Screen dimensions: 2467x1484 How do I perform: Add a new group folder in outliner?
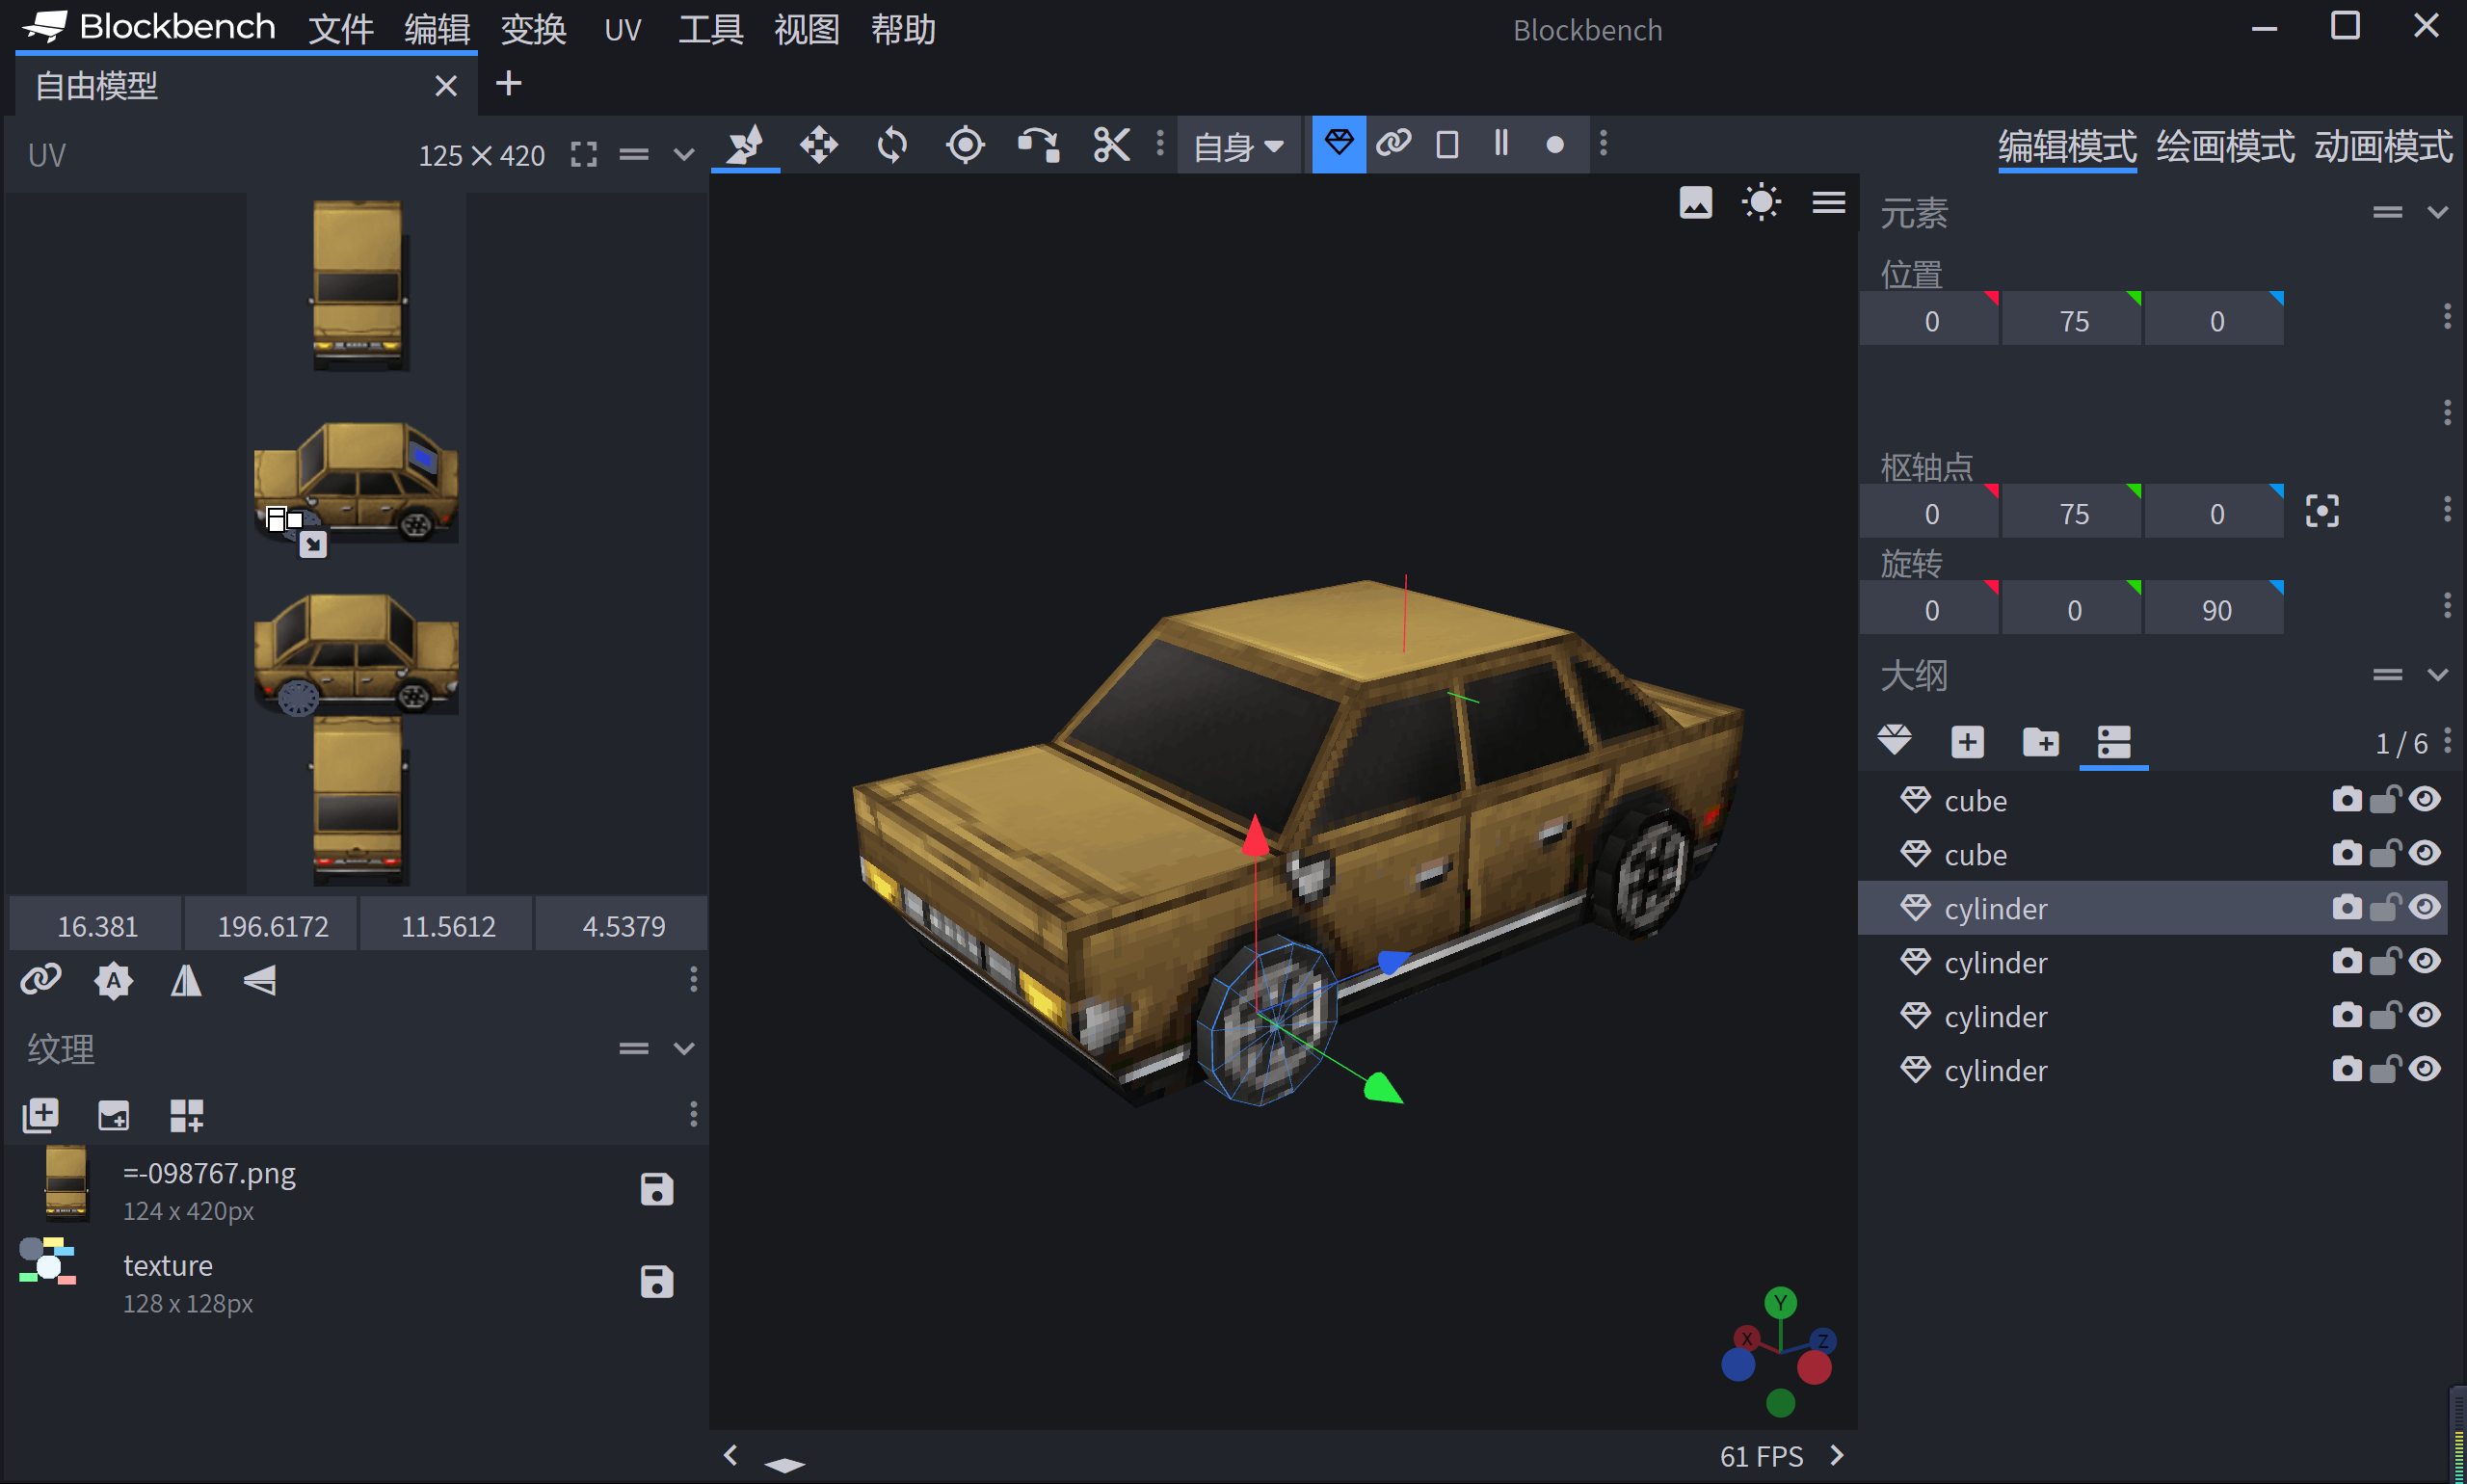[x=2040, y=742]
